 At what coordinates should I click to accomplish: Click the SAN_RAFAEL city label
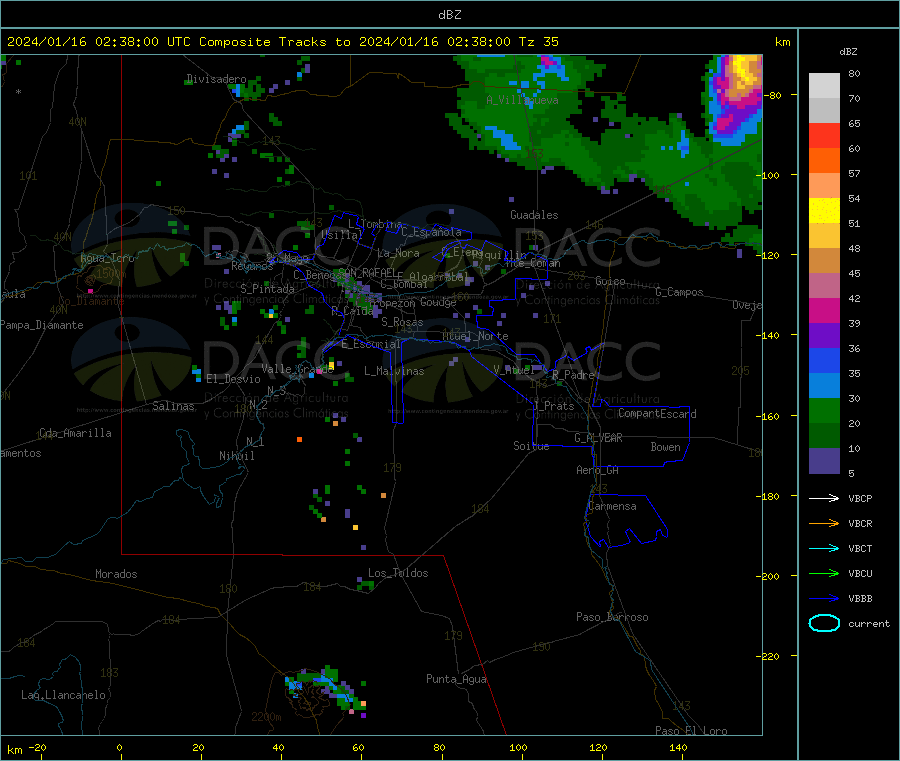pos(367,272)
